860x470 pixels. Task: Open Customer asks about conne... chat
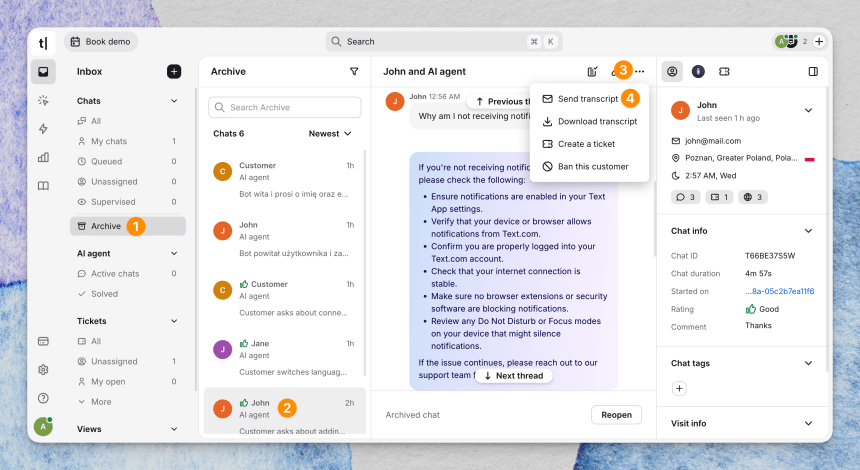tap(284, 298)
